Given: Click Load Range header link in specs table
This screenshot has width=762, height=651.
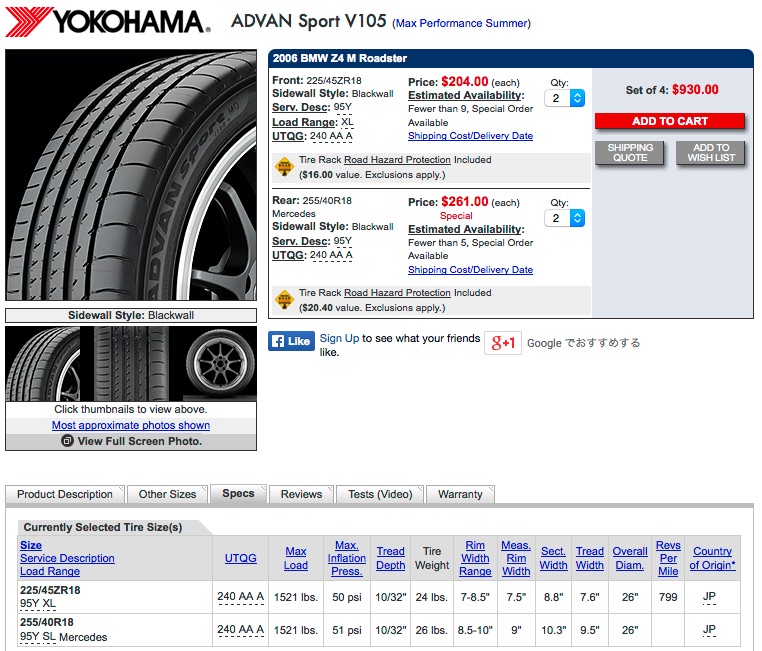Looking at the screenshot, I should pyautogui.click(x=50, y=571).
